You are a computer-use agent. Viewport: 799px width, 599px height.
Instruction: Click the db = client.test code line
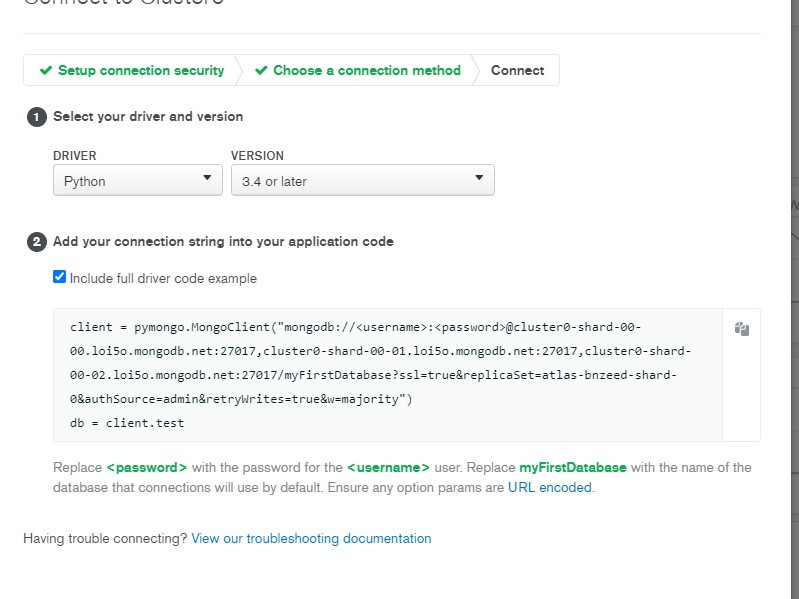click(127, 423)
